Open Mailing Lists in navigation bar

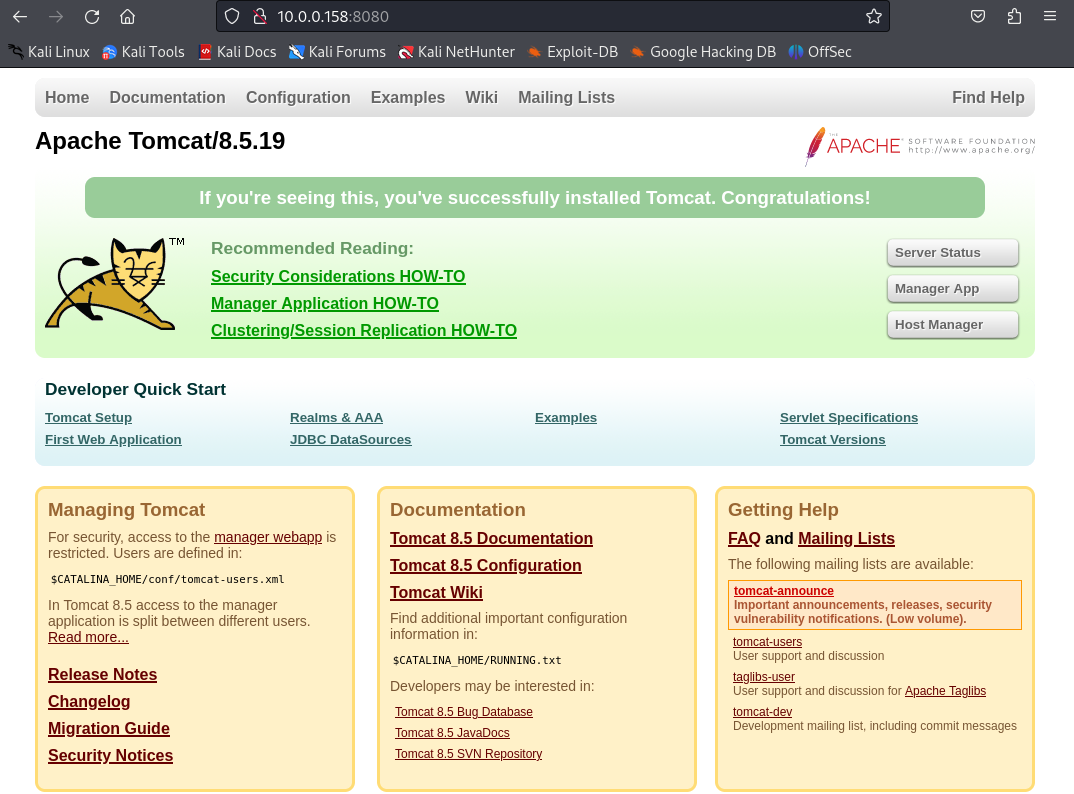(566, 97)
